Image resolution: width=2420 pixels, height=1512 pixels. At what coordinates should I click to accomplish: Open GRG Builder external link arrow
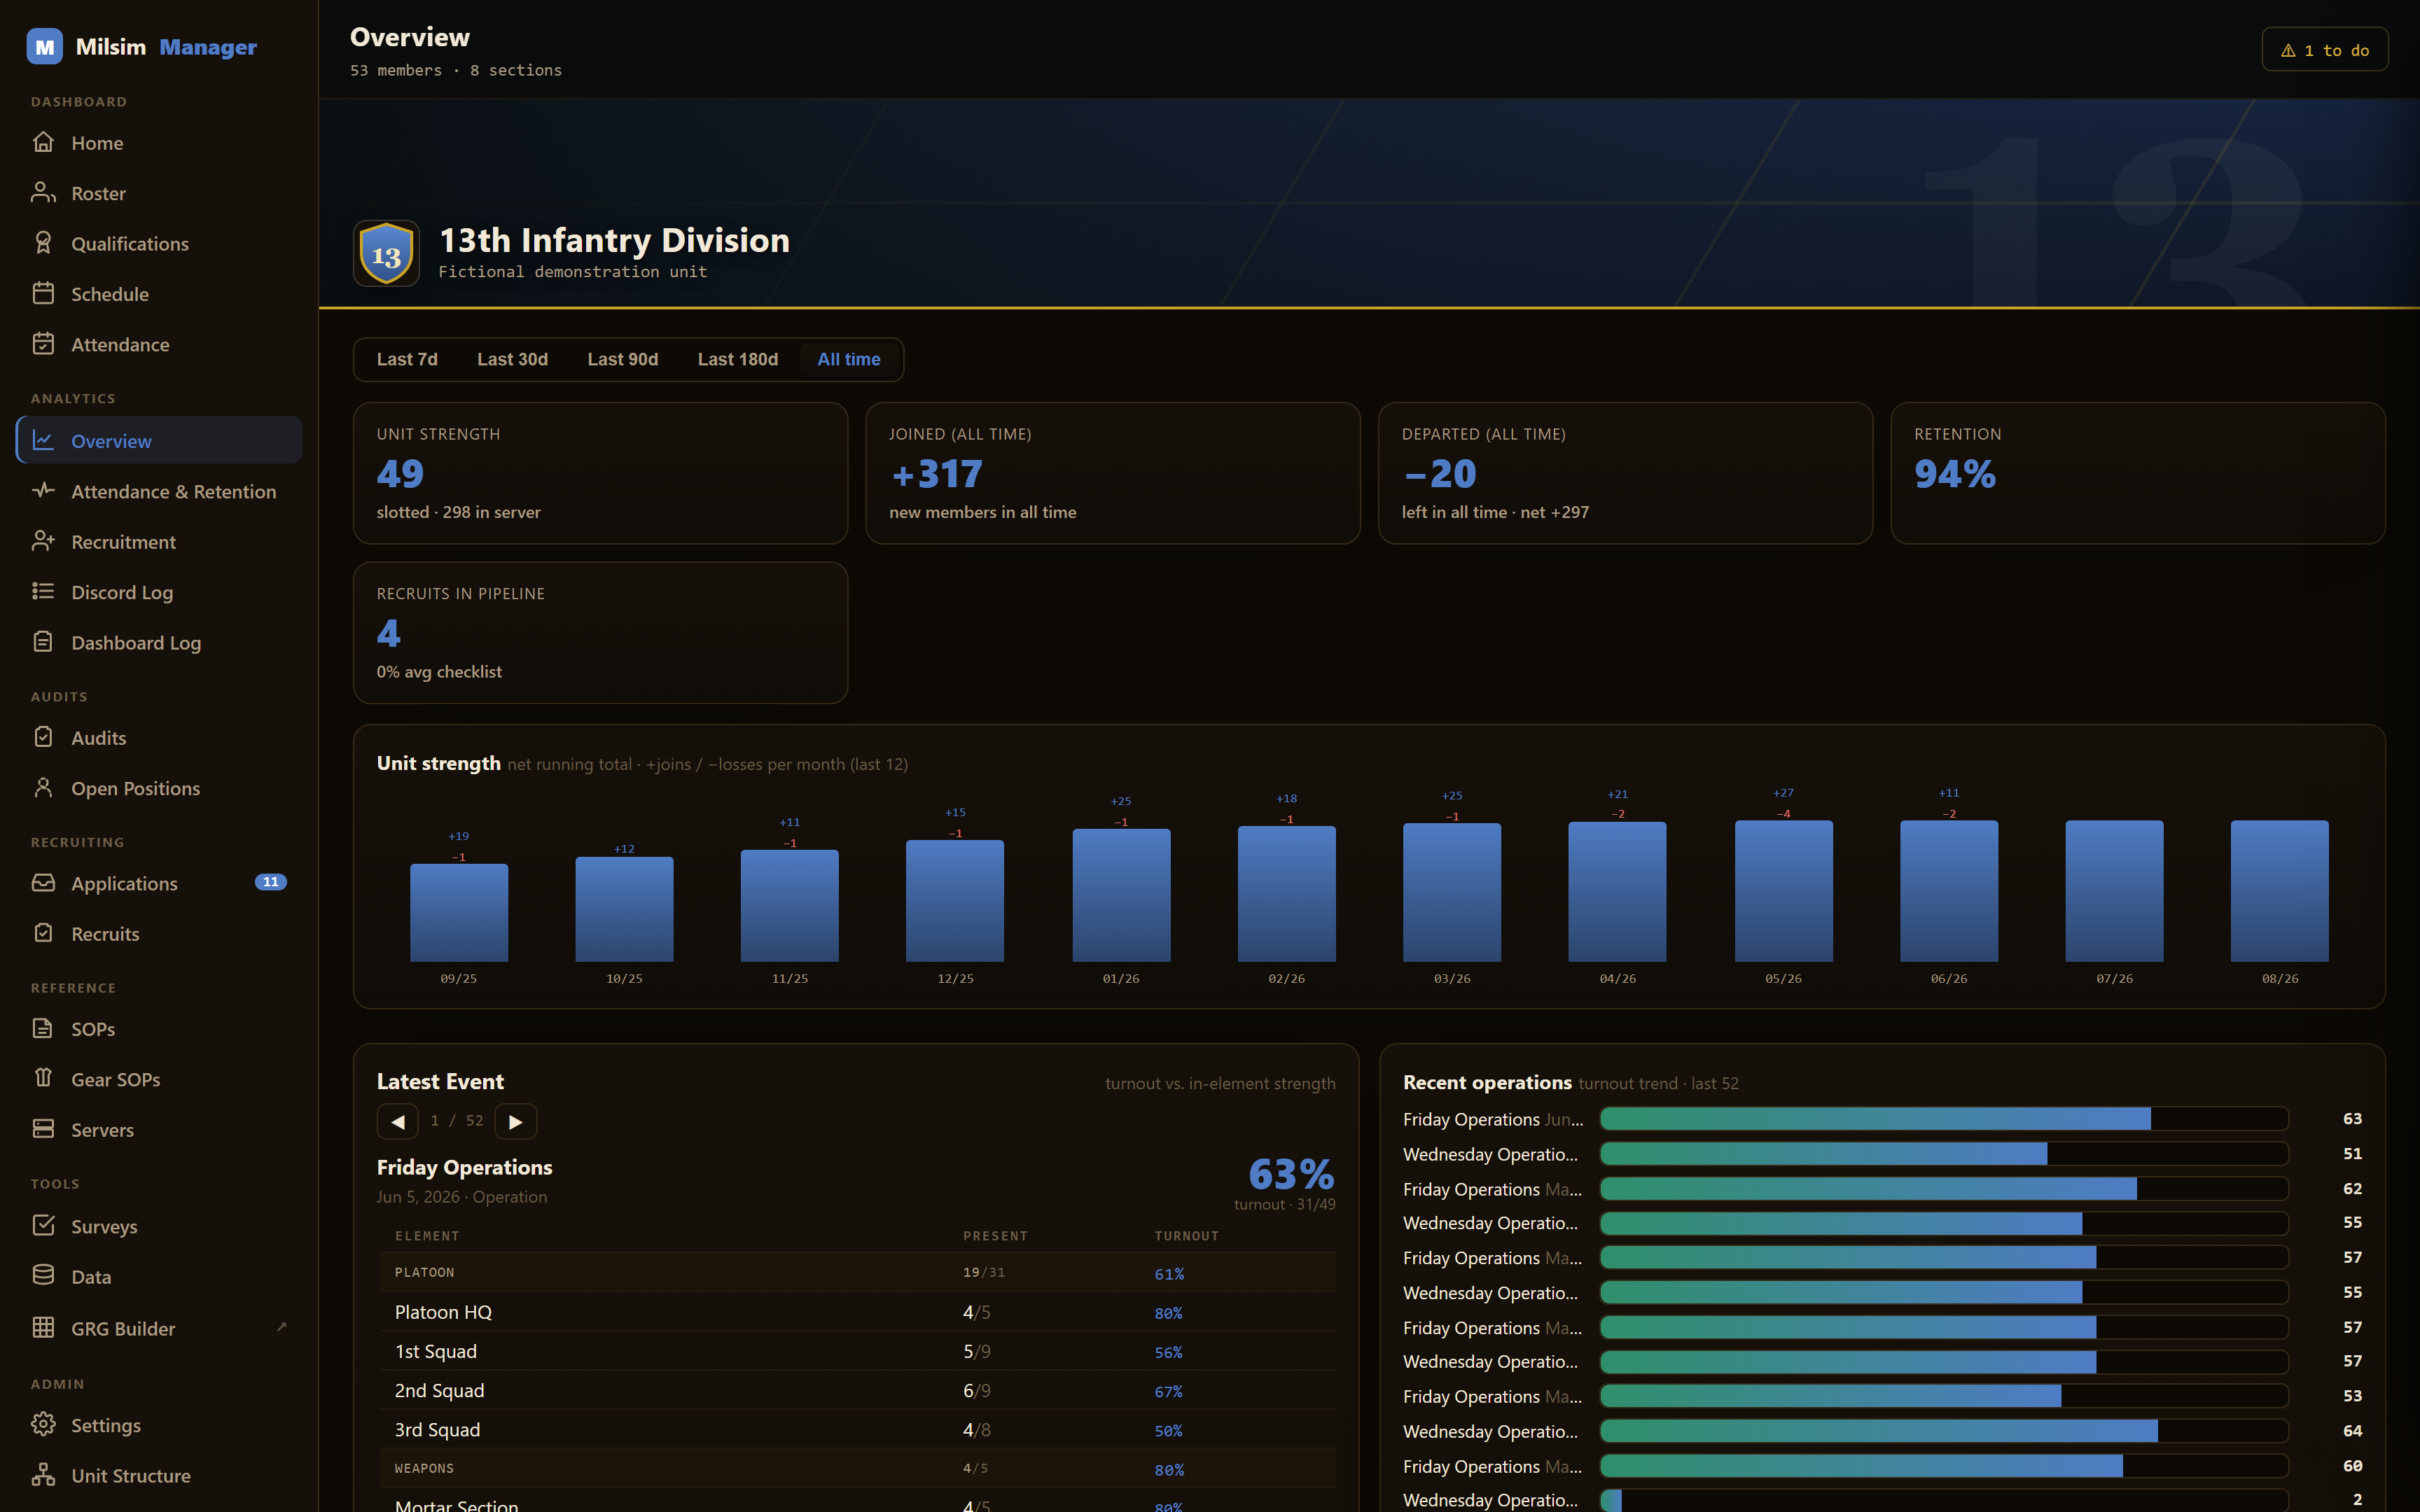coord(281,1327)
